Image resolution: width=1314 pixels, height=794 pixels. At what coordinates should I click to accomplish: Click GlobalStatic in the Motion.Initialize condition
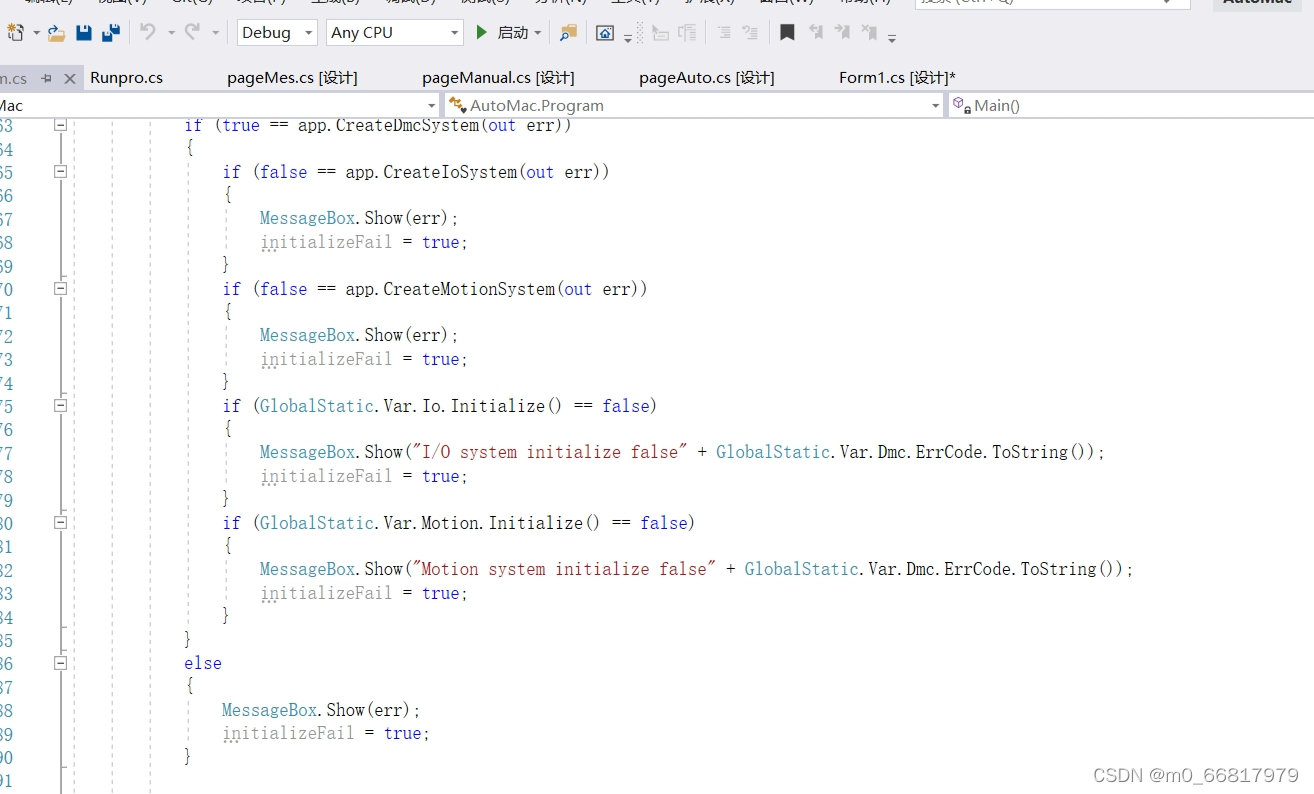click(317, 523)
